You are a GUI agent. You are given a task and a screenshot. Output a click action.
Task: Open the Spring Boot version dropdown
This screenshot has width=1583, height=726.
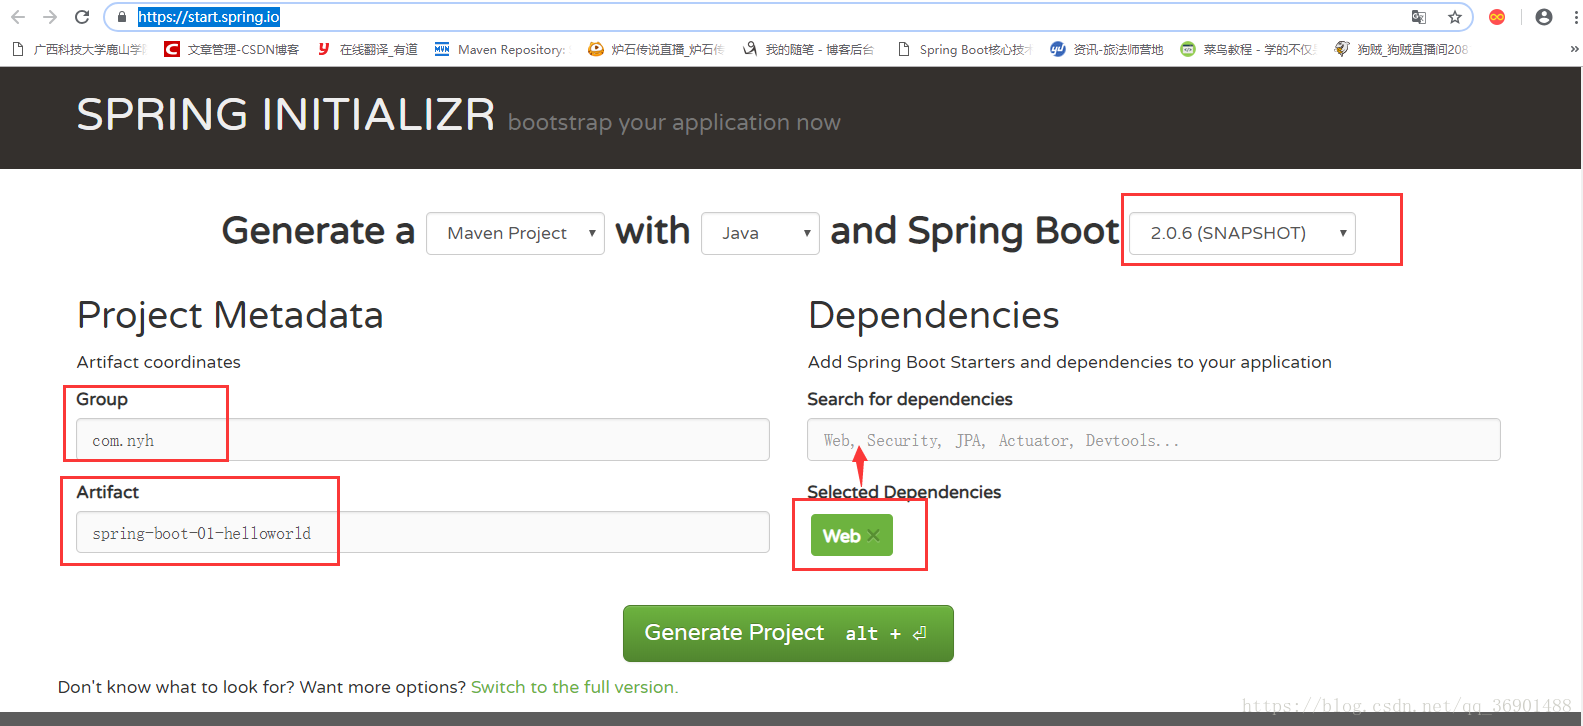[x=1242, y=233]
